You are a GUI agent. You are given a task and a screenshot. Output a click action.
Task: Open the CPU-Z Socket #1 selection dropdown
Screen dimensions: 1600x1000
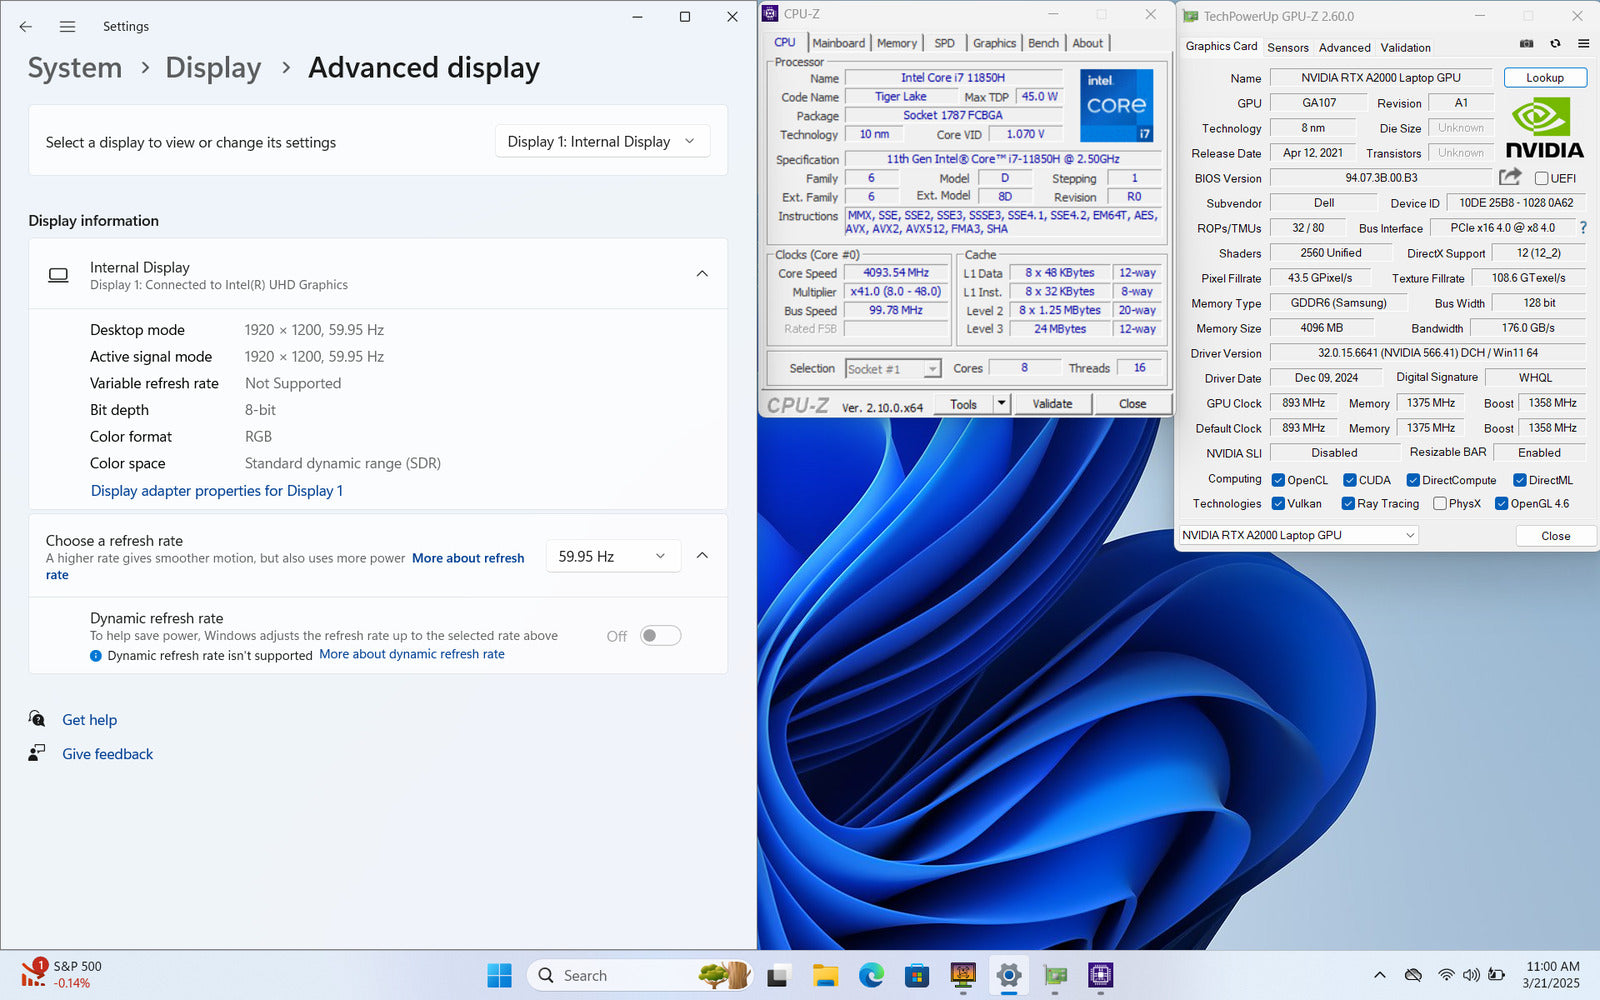point(893,369)
